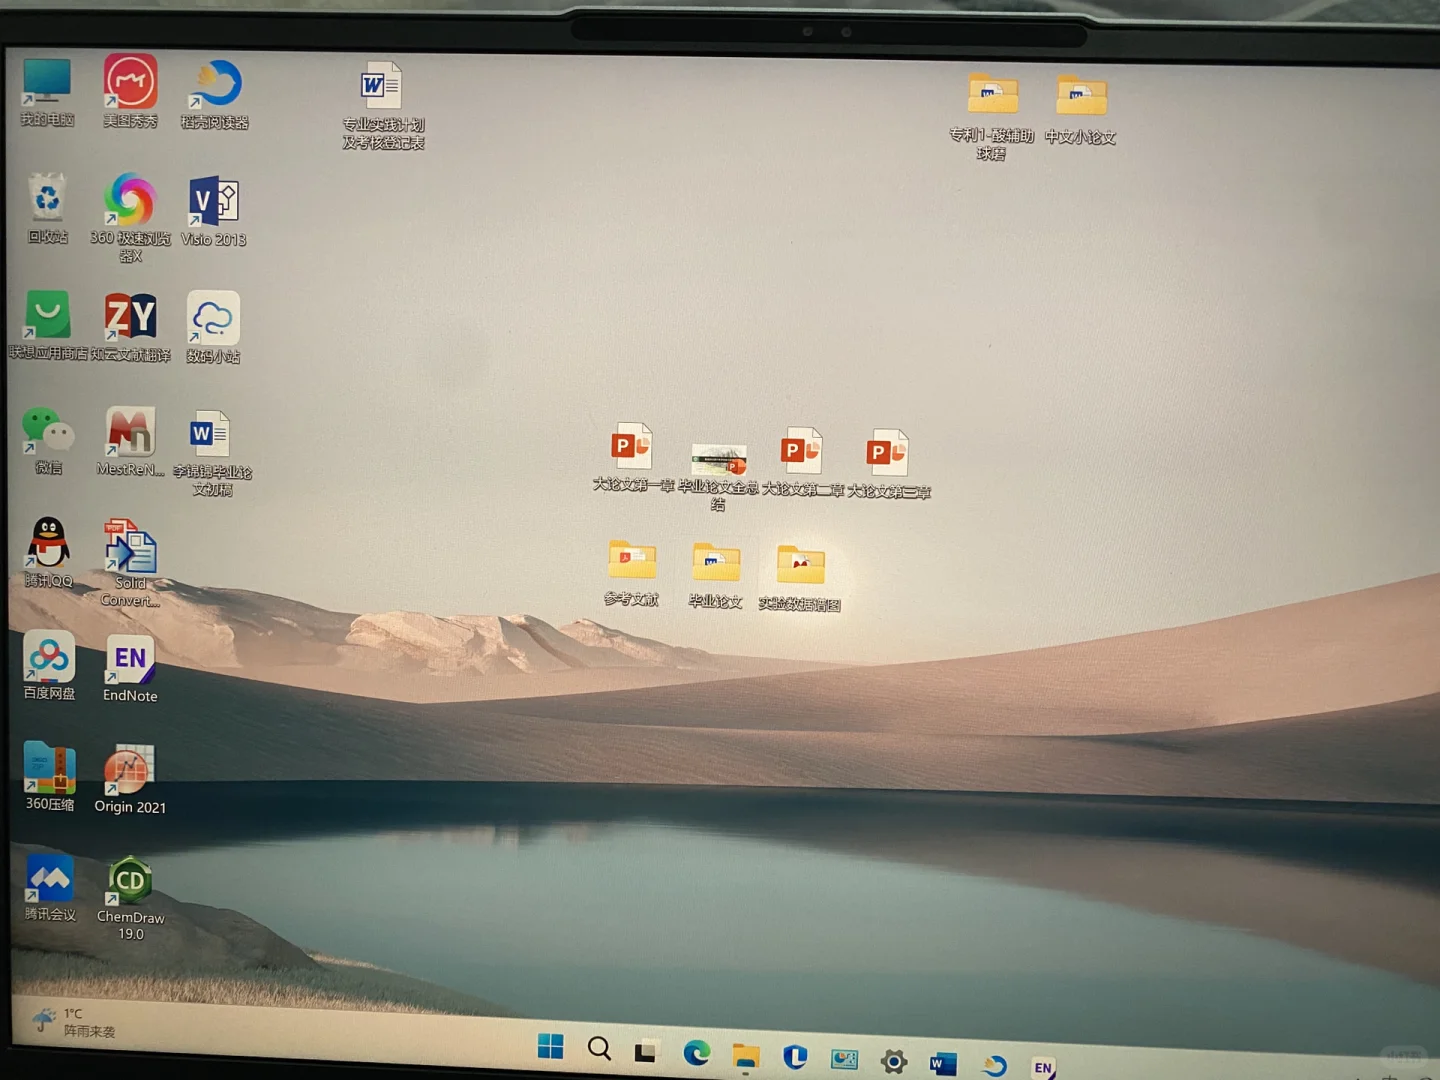Open File Explorer from the taskbar
1440x1080 pixels.
pyautogui.click(x=746, y=1055)
